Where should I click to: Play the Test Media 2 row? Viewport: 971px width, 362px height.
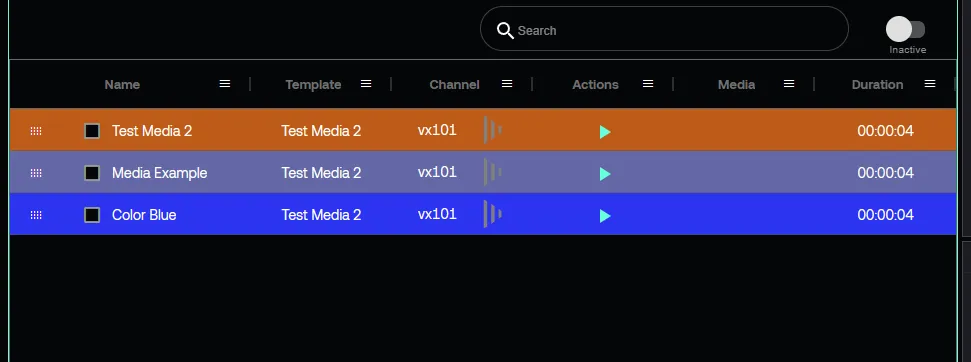pyautogui.click(x=605, y=131)
